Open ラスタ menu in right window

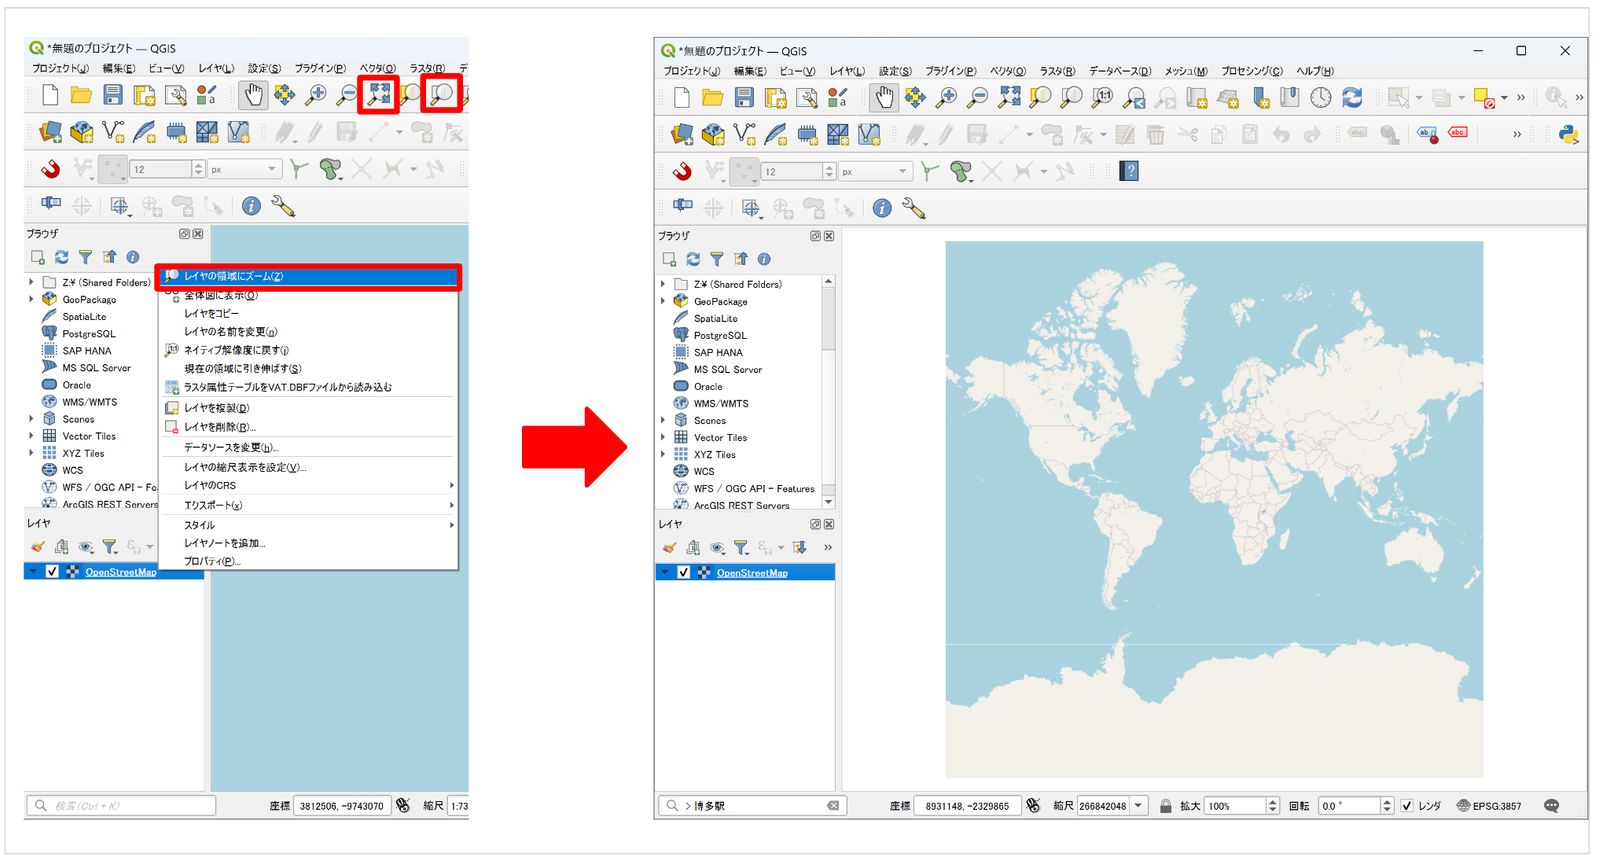click(1057, 71)
